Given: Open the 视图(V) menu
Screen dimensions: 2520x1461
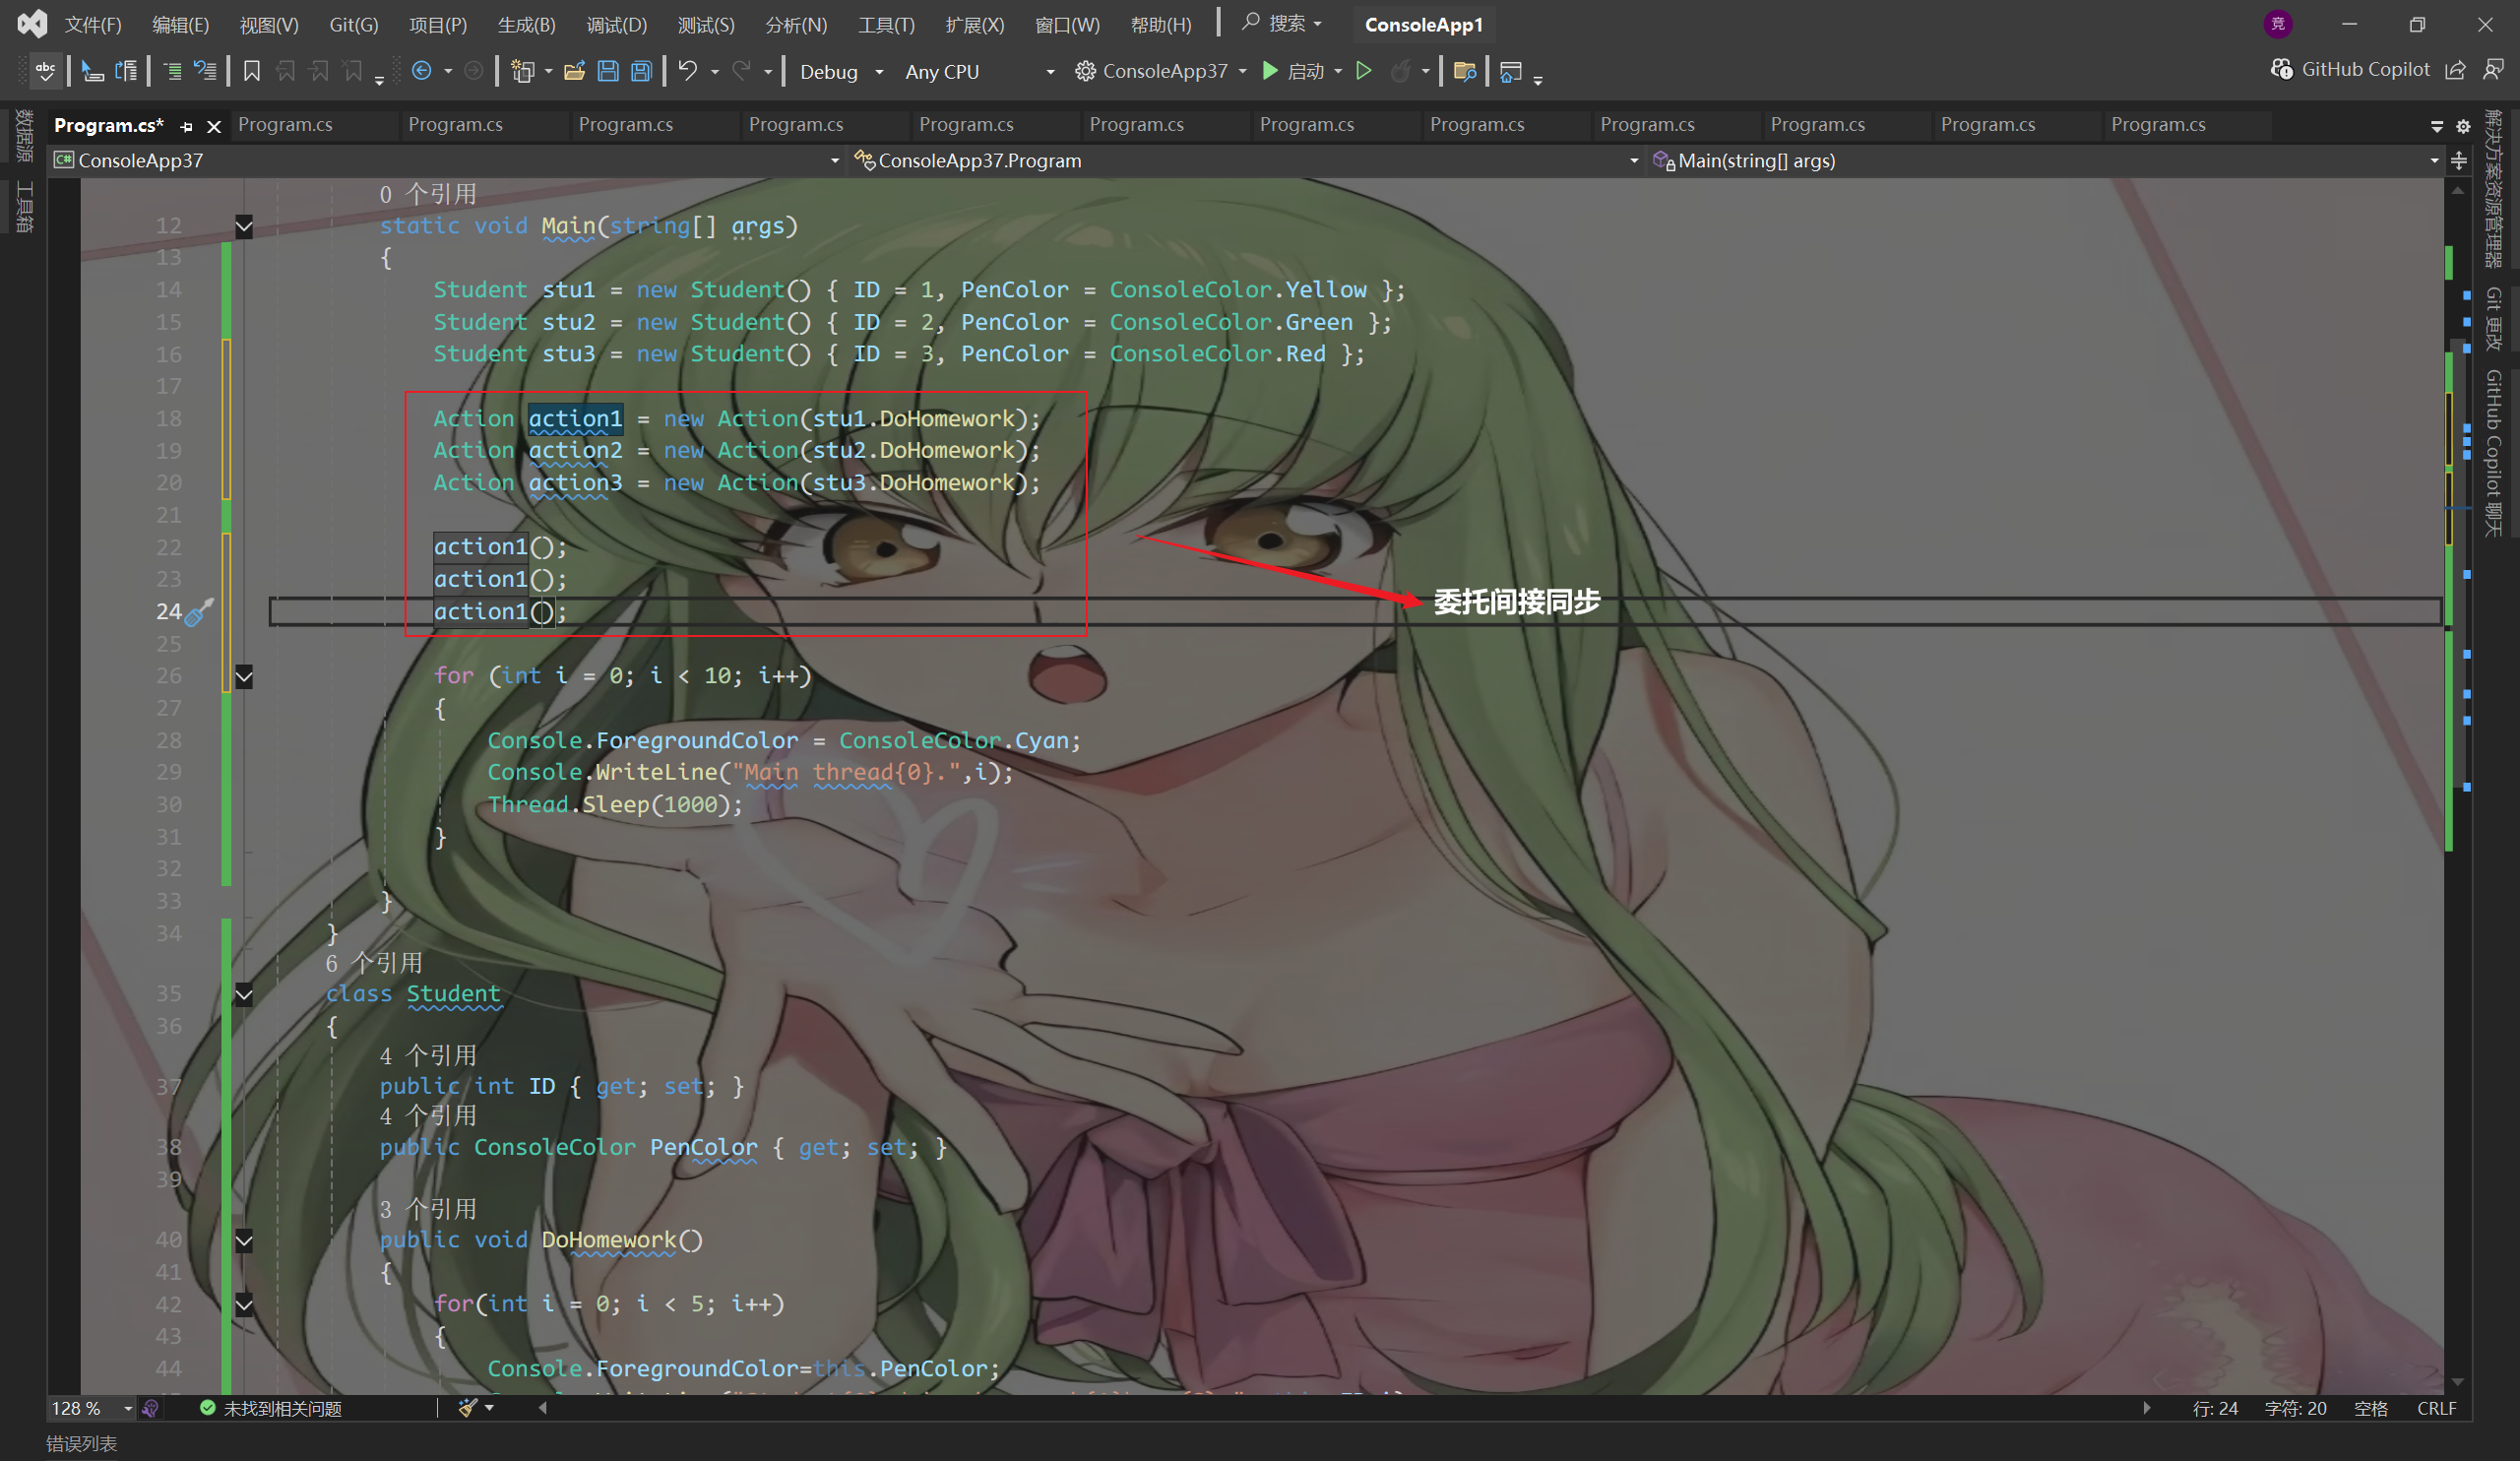Looking at the screenshot, I should [270, 25].
